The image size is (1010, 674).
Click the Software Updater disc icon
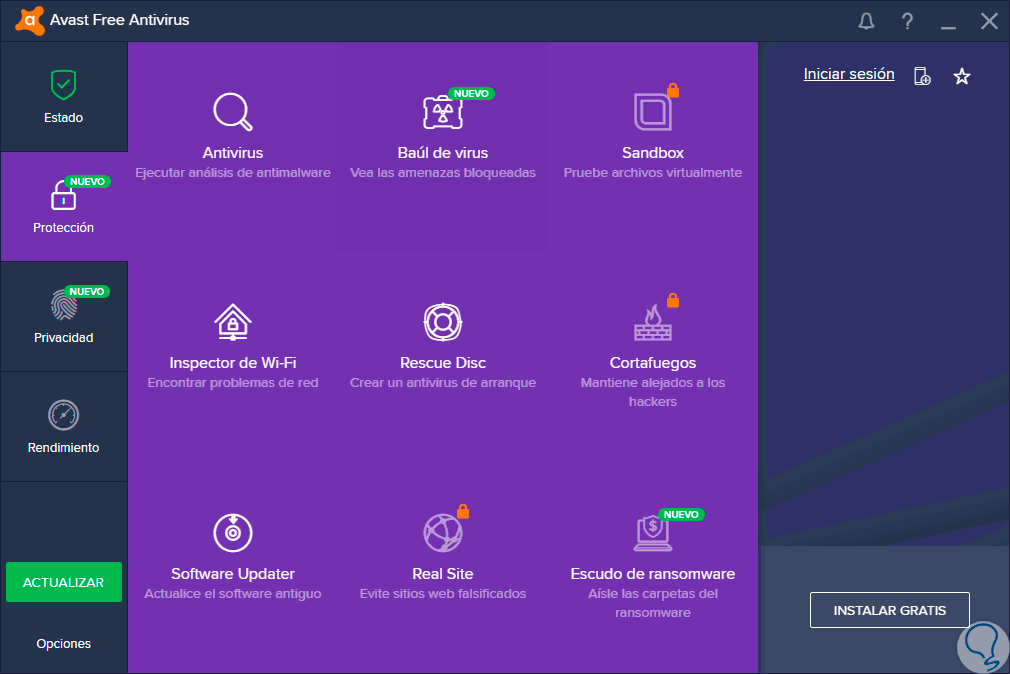click(x=233, y=533)
